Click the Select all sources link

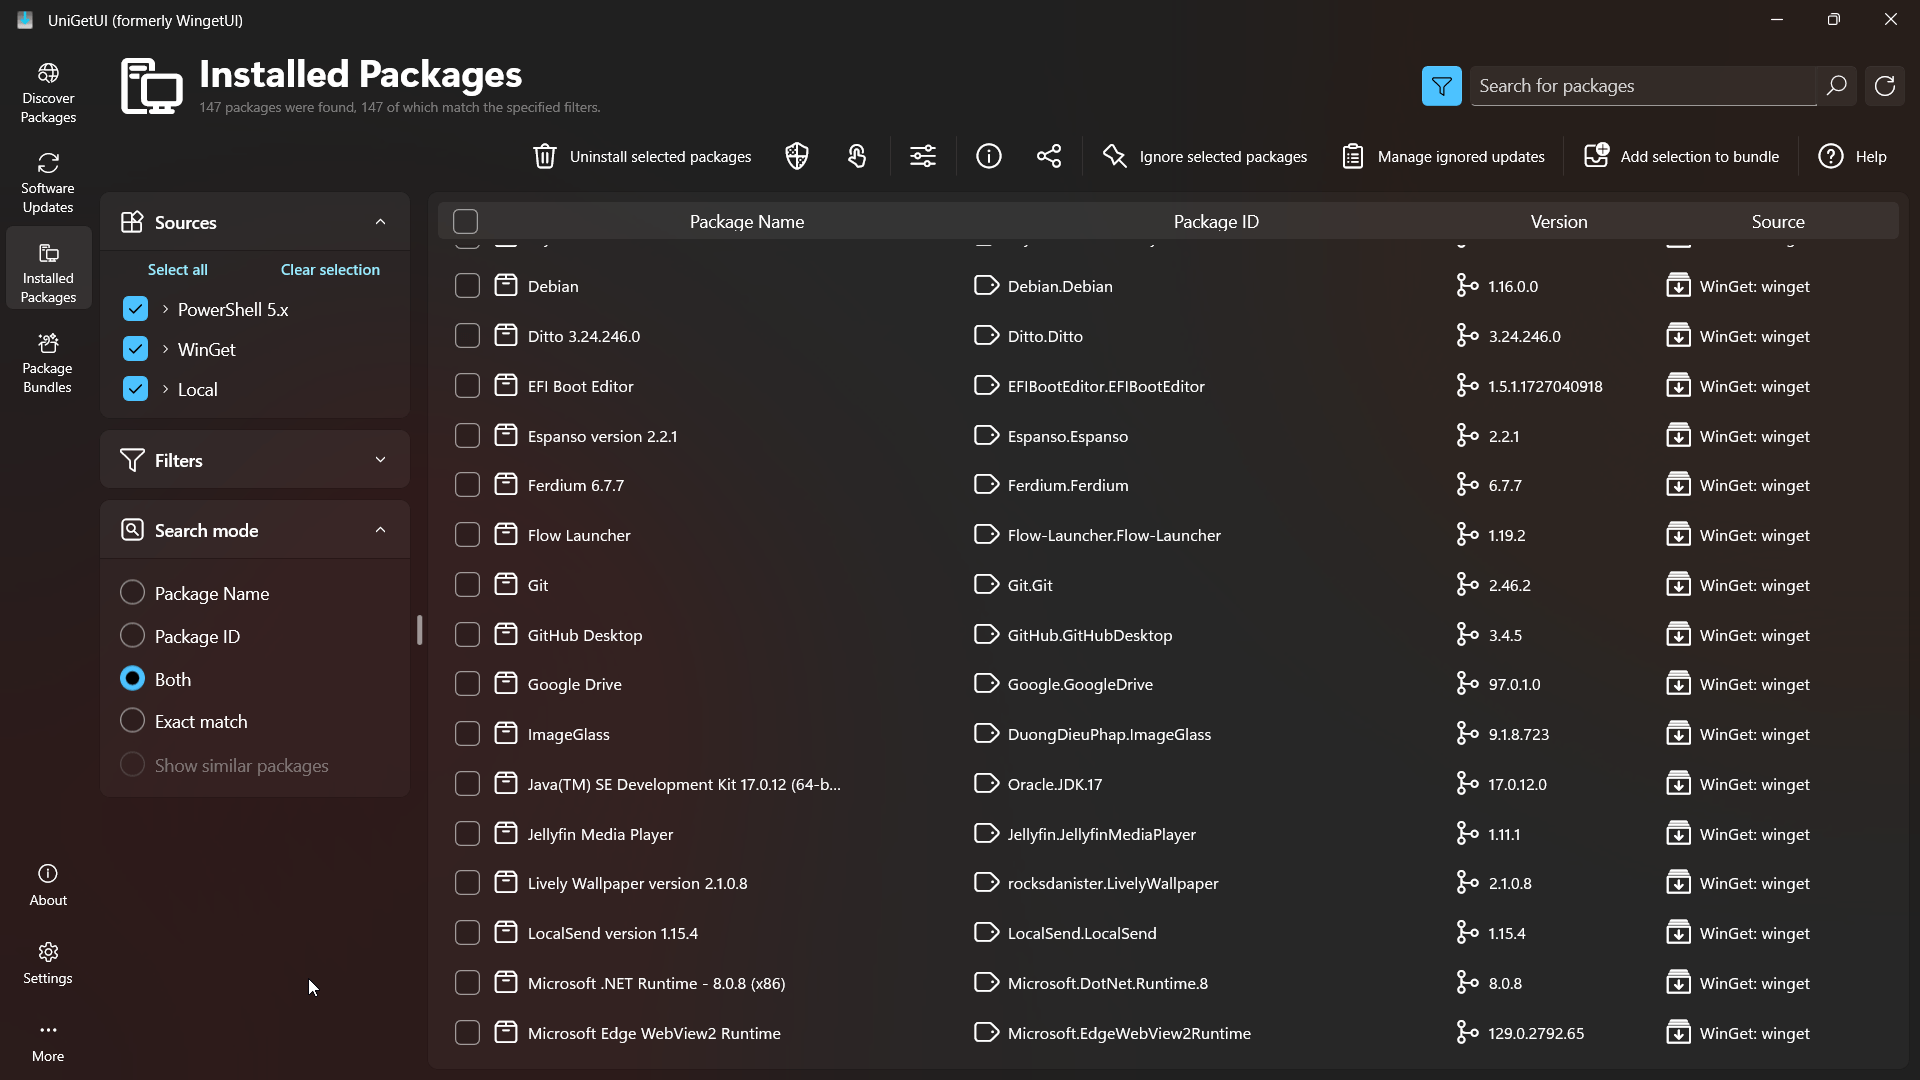[x=178, y=269]
